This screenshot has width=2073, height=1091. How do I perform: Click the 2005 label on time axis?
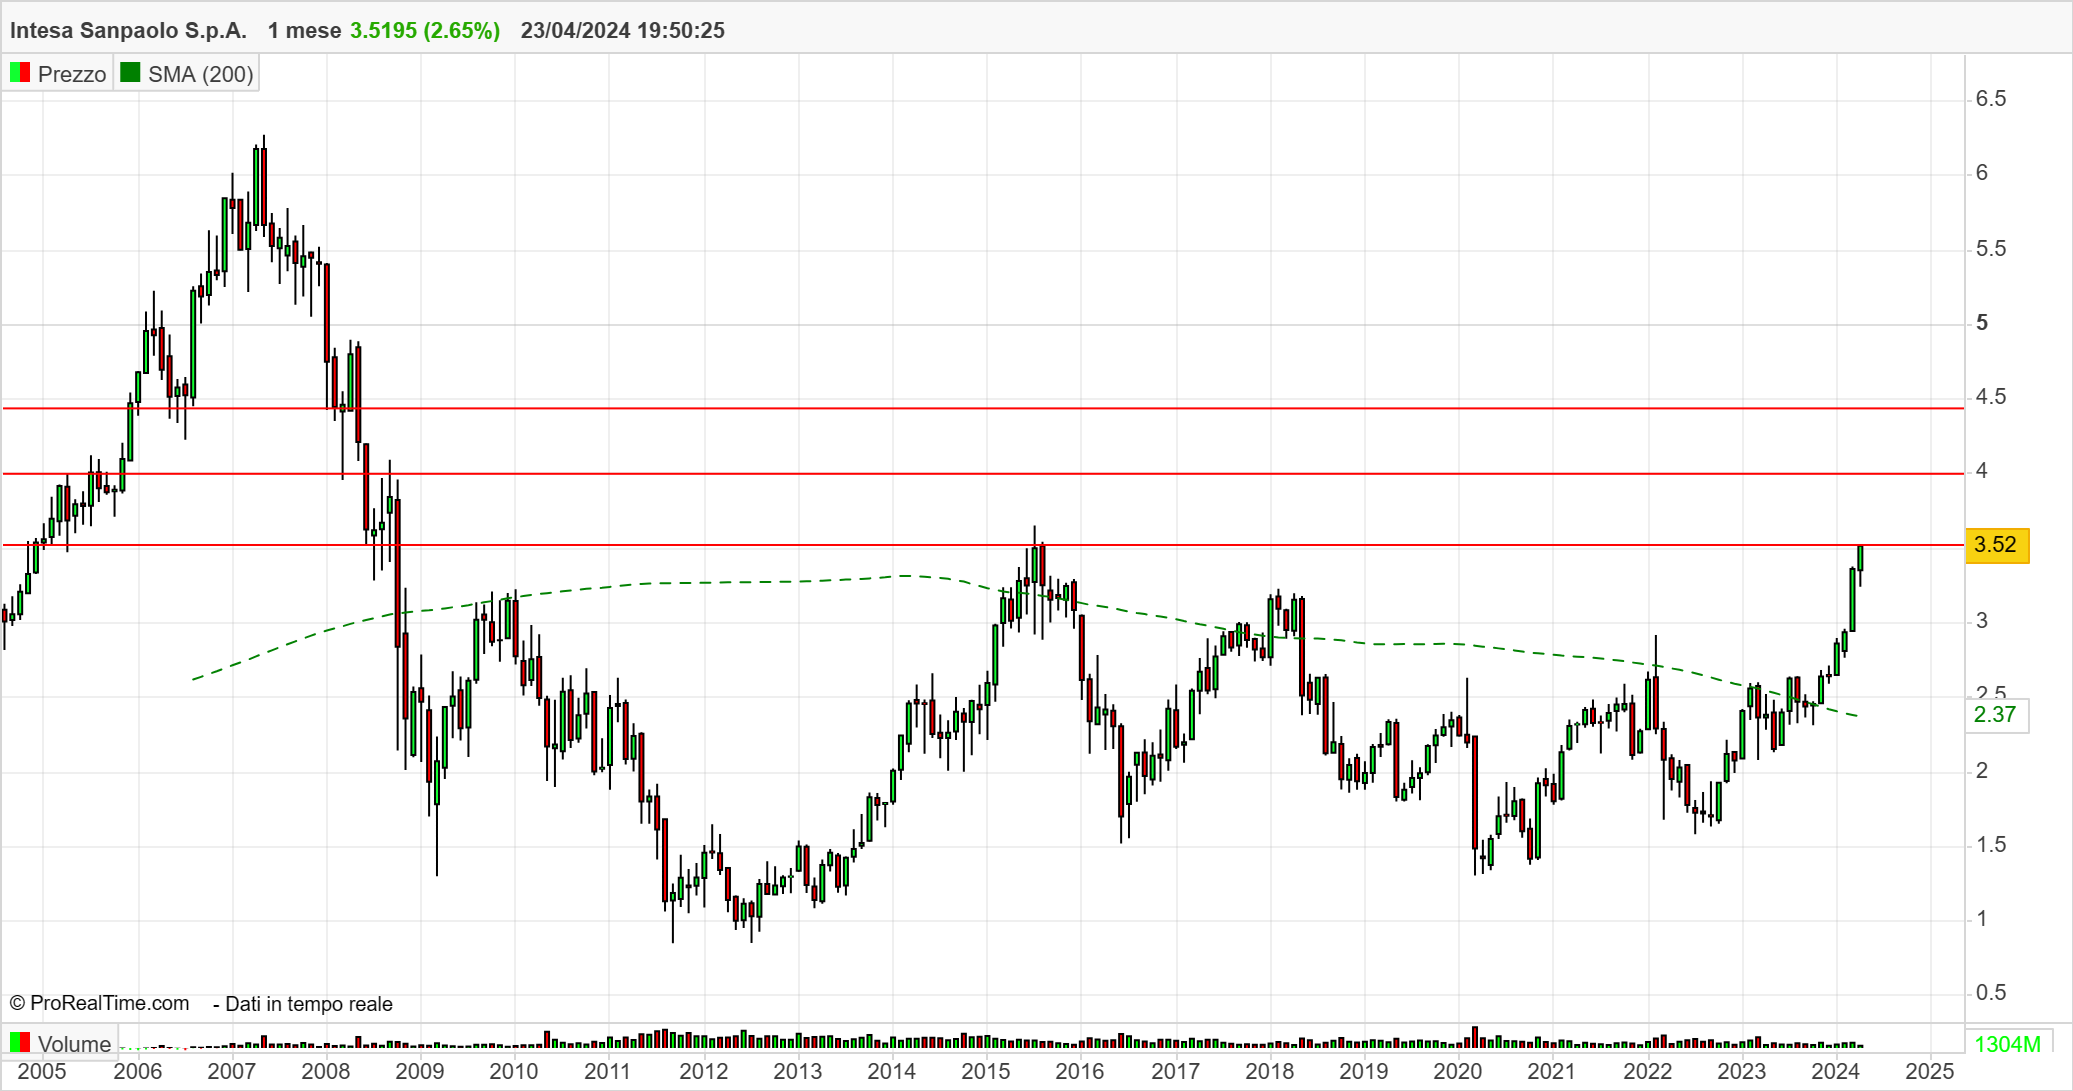coord(42,1071)
